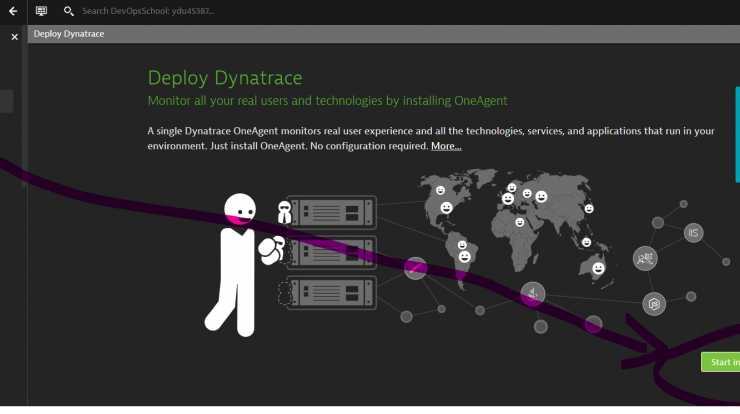The height and width of the screenshot is (414, 740).
Task: Open the dashboards monitor icon in top bar
Action: (x=42, y=11)
